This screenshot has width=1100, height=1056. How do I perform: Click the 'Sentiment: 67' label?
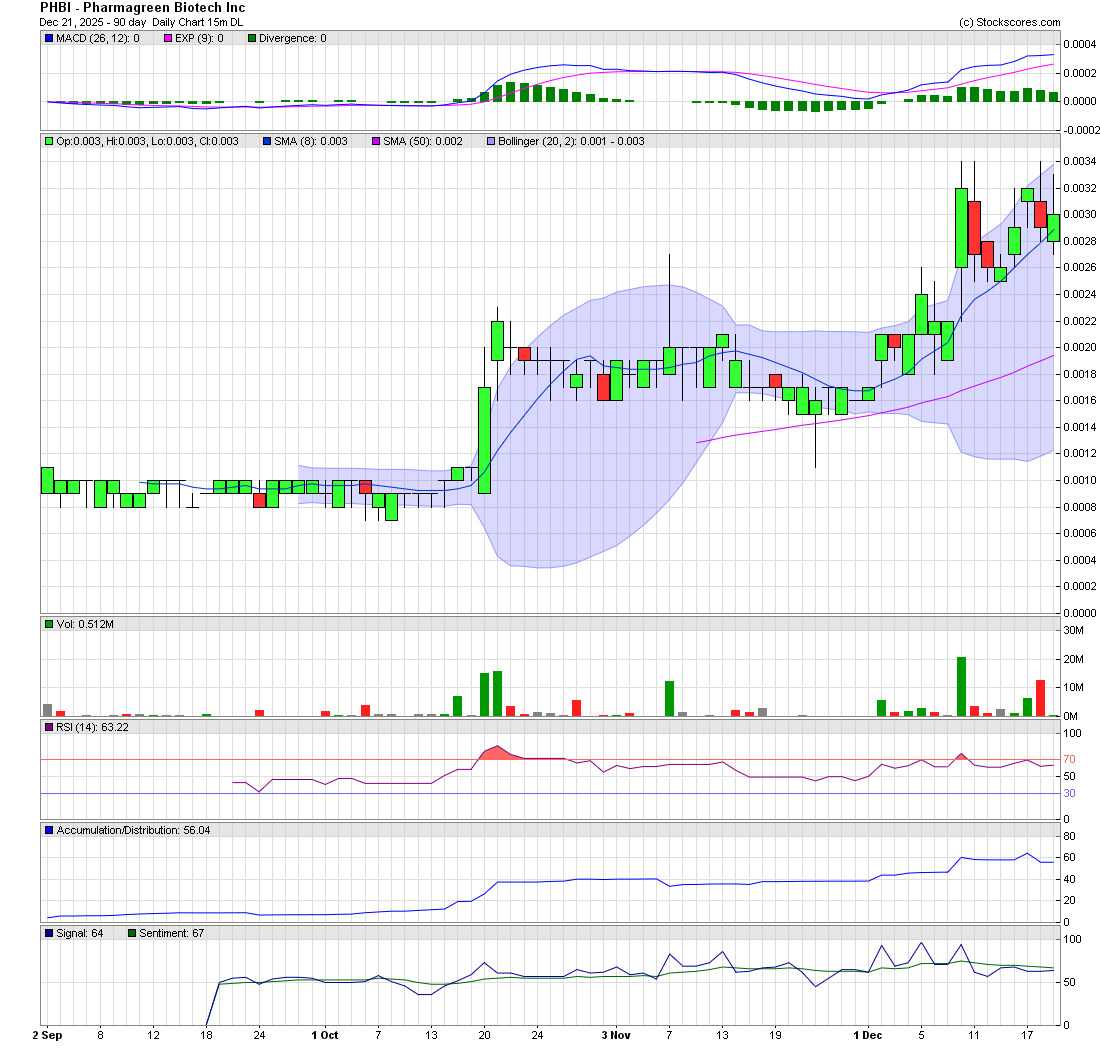point(172,933)
